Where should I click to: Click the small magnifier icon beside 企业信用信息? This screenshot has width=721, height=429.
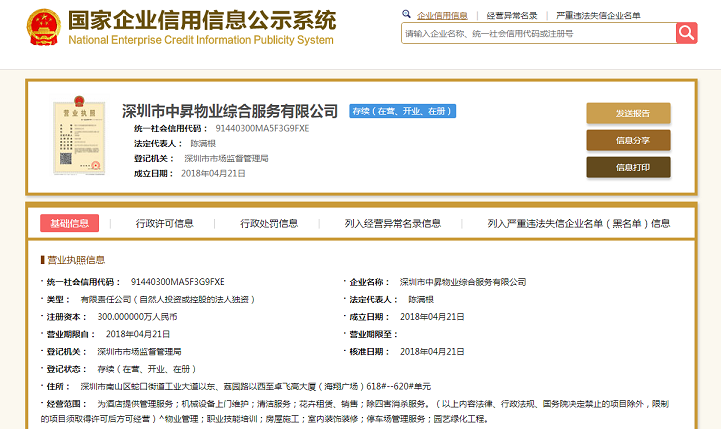click(405, 14)
